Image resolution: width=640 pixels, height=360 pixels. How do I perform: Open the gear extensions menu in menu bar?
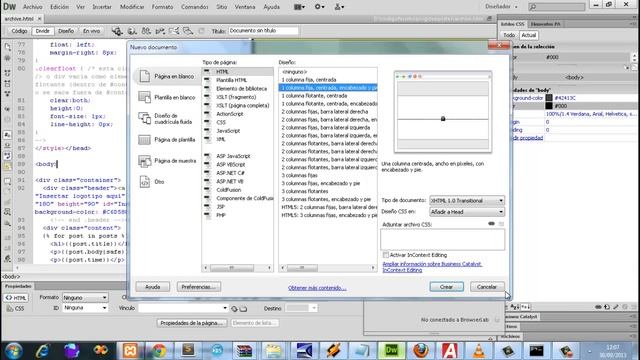tap(319, 7)
